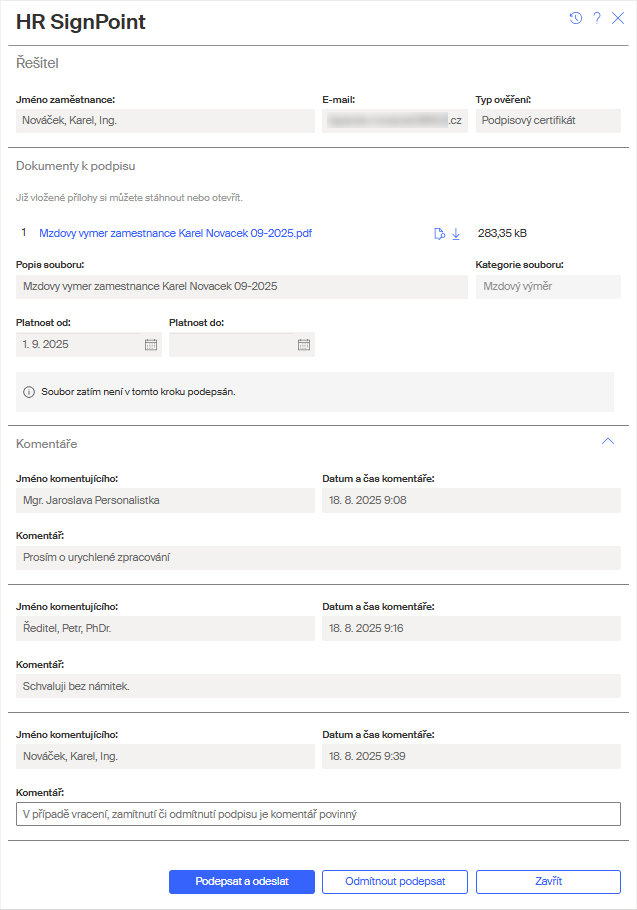Viewport: 637px width, 910px height.
Task: Collapse the Komentáře section
Action: [x=607, y=440]
